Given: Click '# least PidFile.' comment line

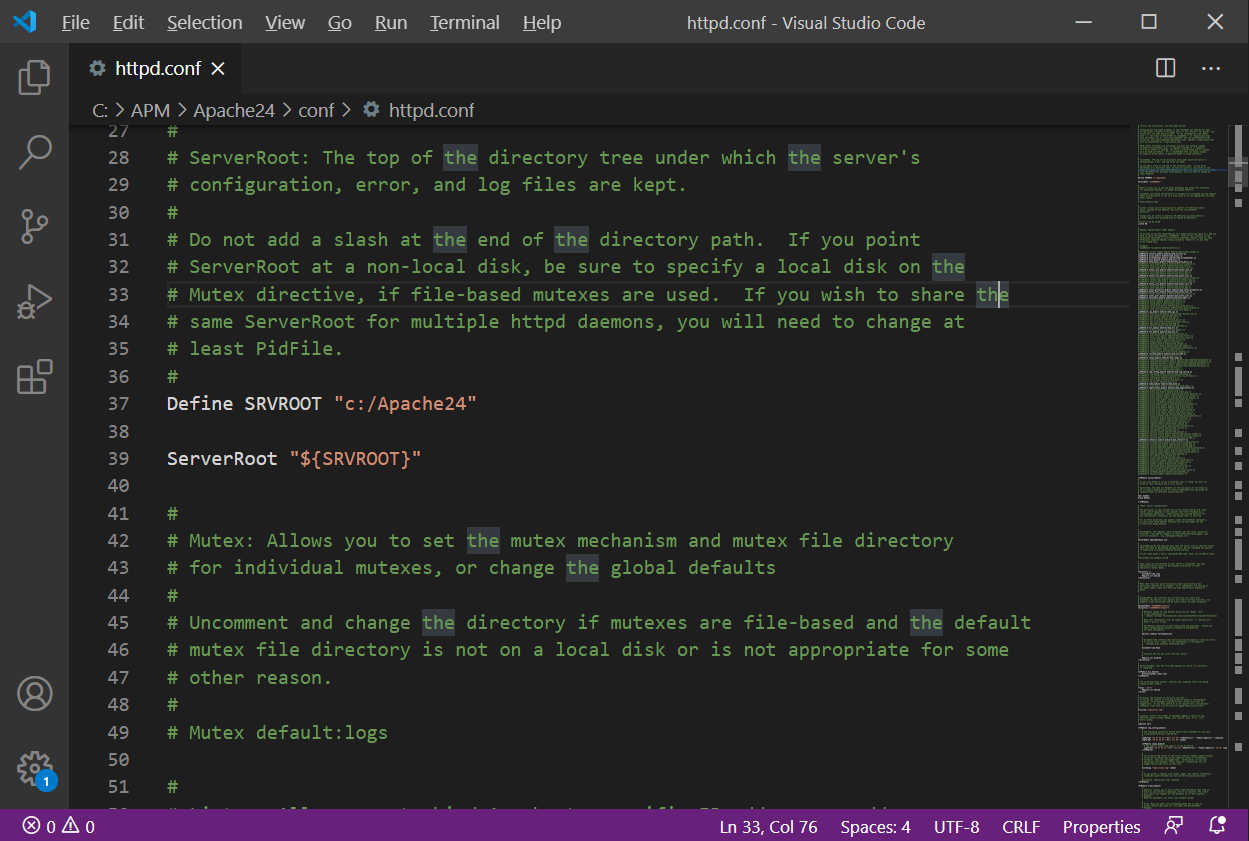Looking at the screenshot, I should pos(255,349).
